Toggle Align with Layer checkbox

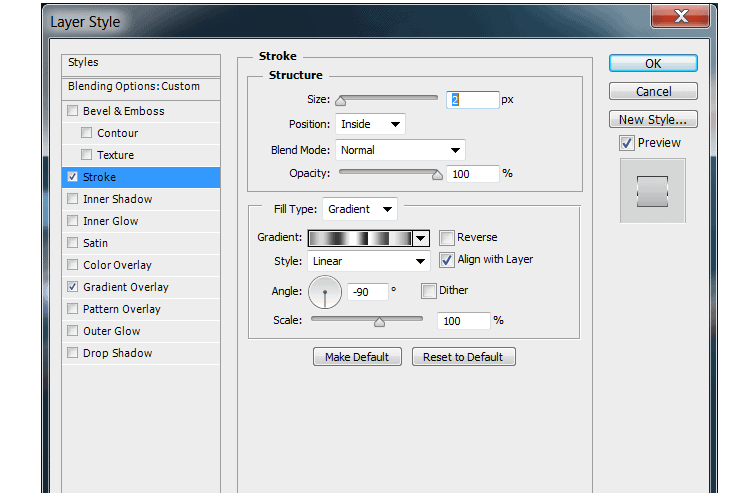[x=446, y=260]
